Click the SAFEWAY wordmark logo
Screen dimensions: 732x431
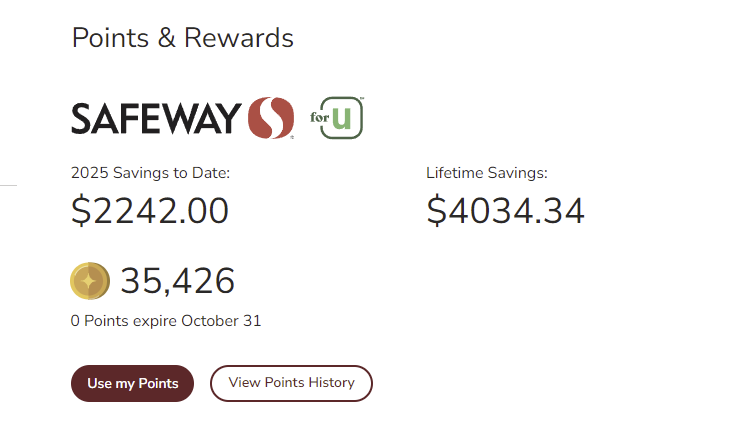157,118
